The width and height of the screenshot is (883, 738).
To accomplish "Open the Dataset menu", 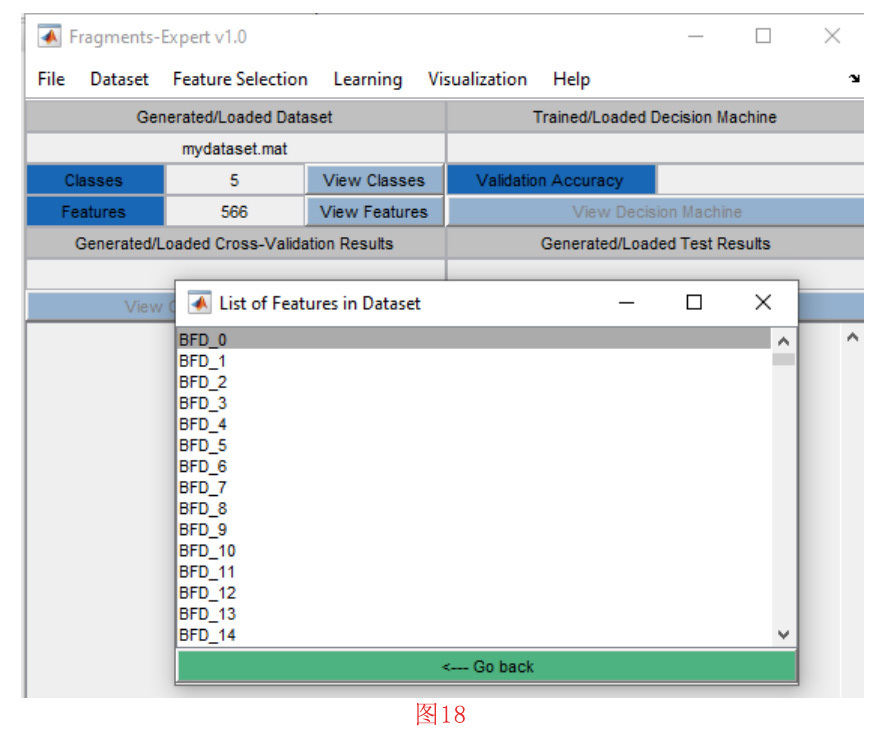I will [x=119, y=79].
